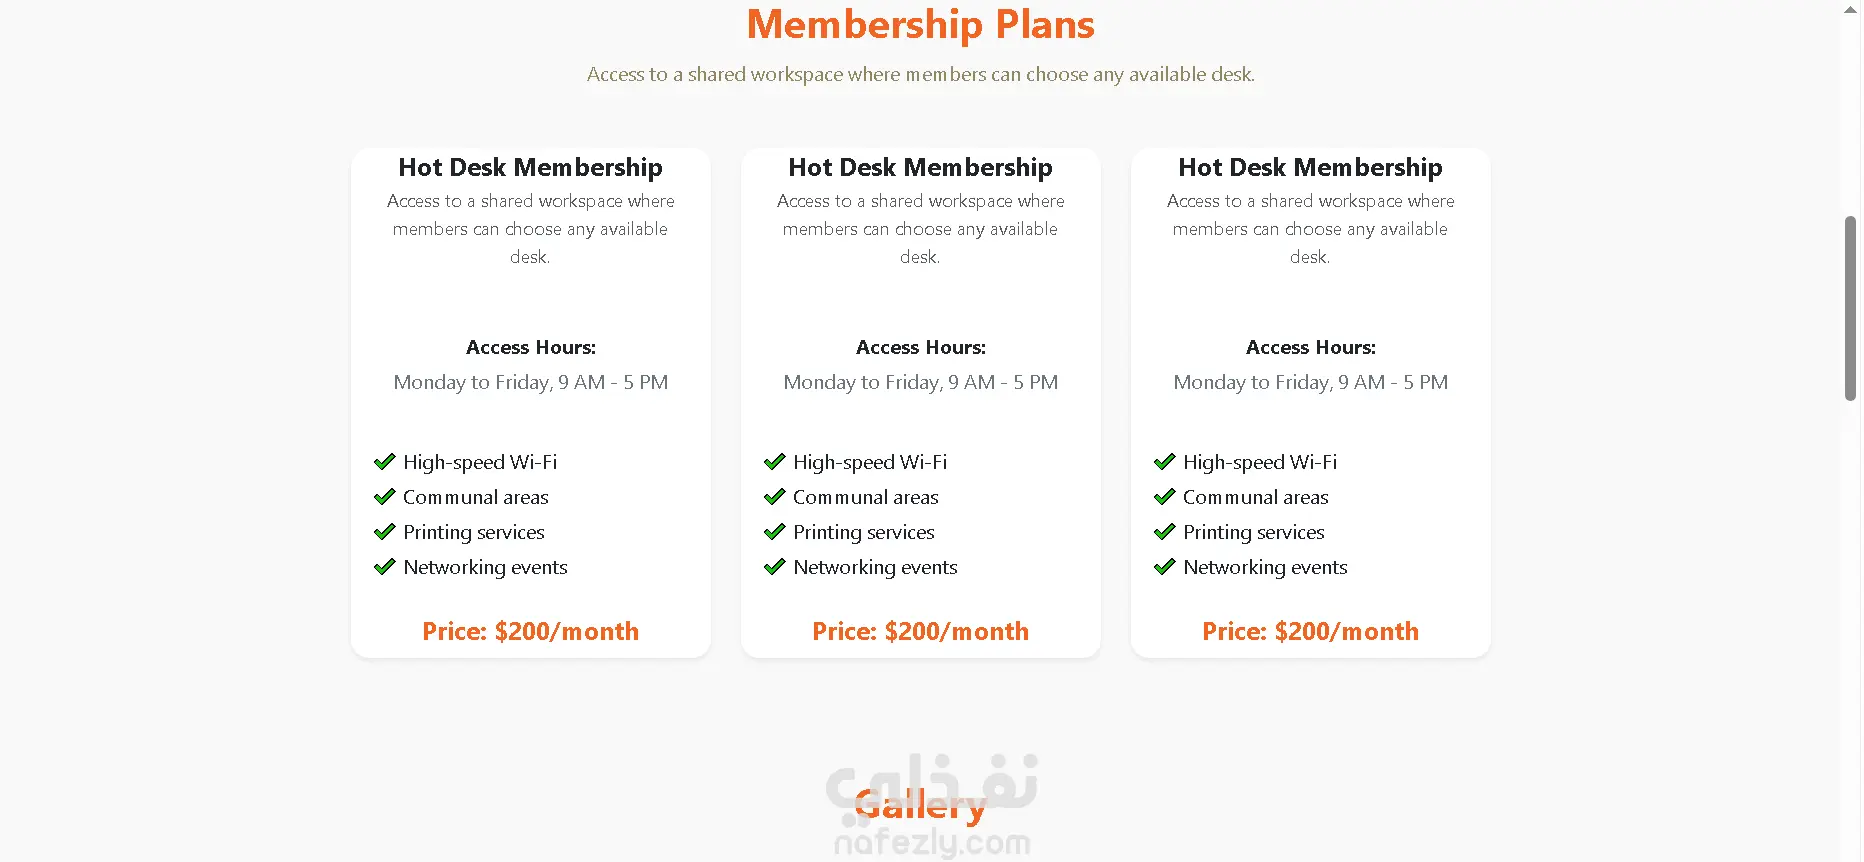
Task: Click the Gallery section heading
Action: pyautogui.click(x=920, y=805)
